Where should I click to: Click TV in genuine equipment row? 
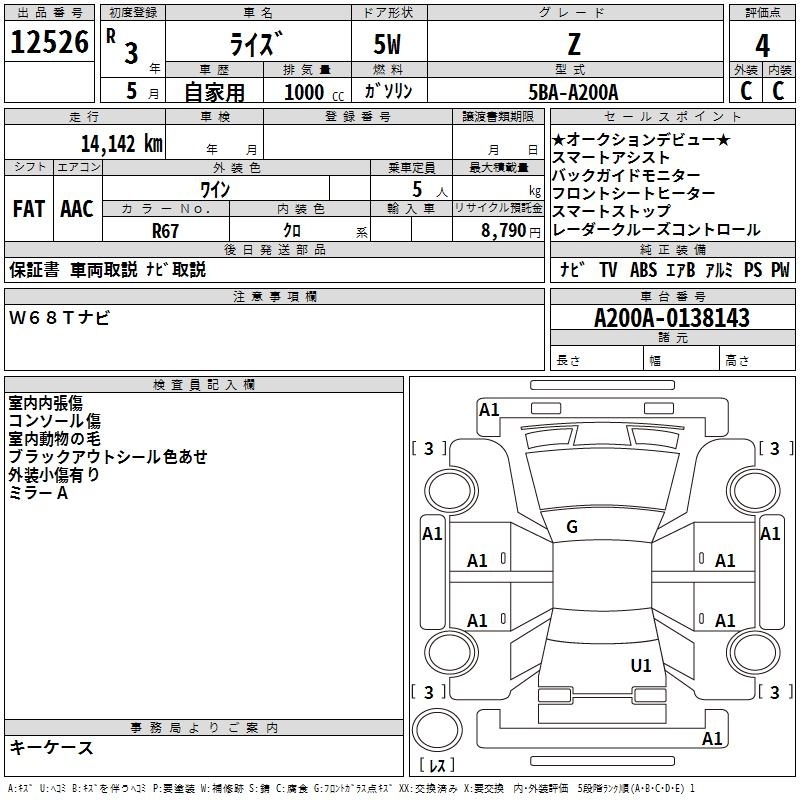pyautogui.click(x=608, y=270)
